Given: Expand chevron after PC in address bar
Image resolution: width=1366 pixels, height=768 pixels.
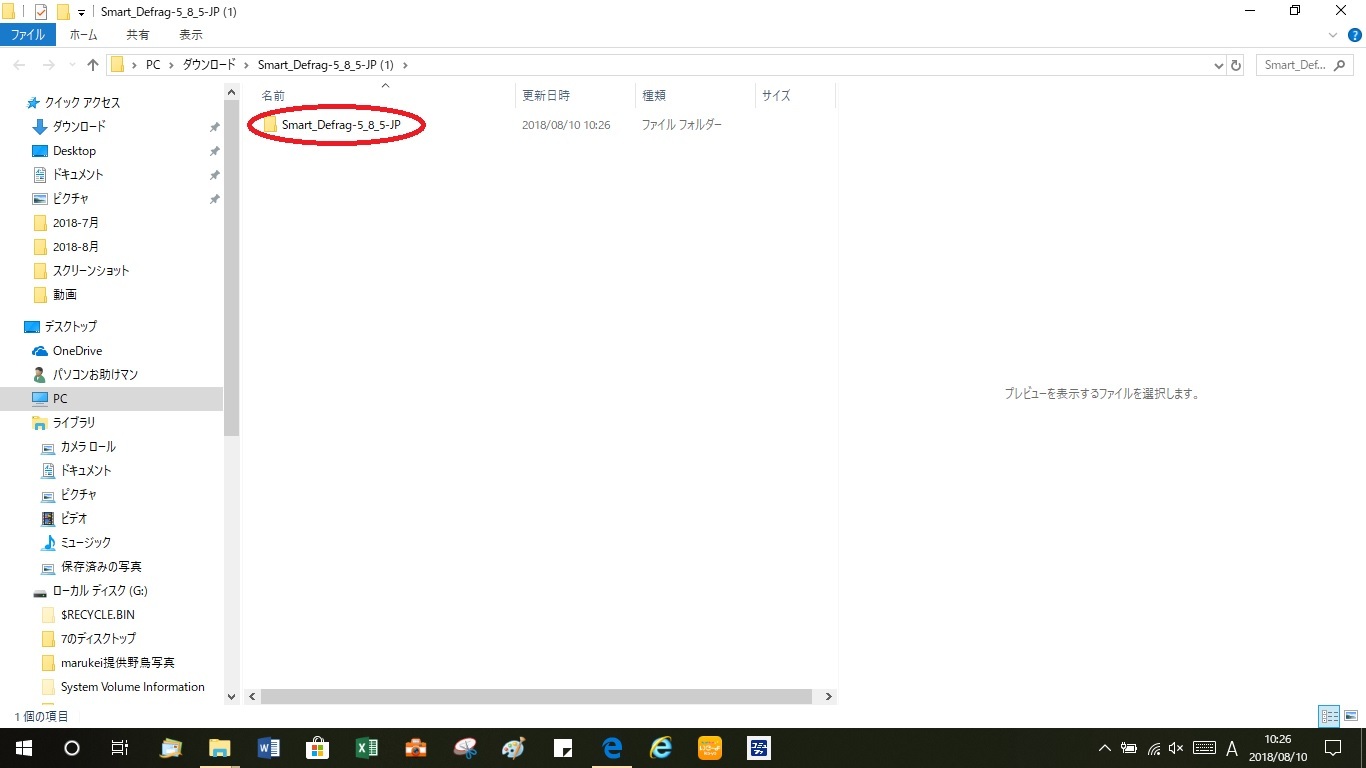Looking at the screenshot, I should point(171,65).
